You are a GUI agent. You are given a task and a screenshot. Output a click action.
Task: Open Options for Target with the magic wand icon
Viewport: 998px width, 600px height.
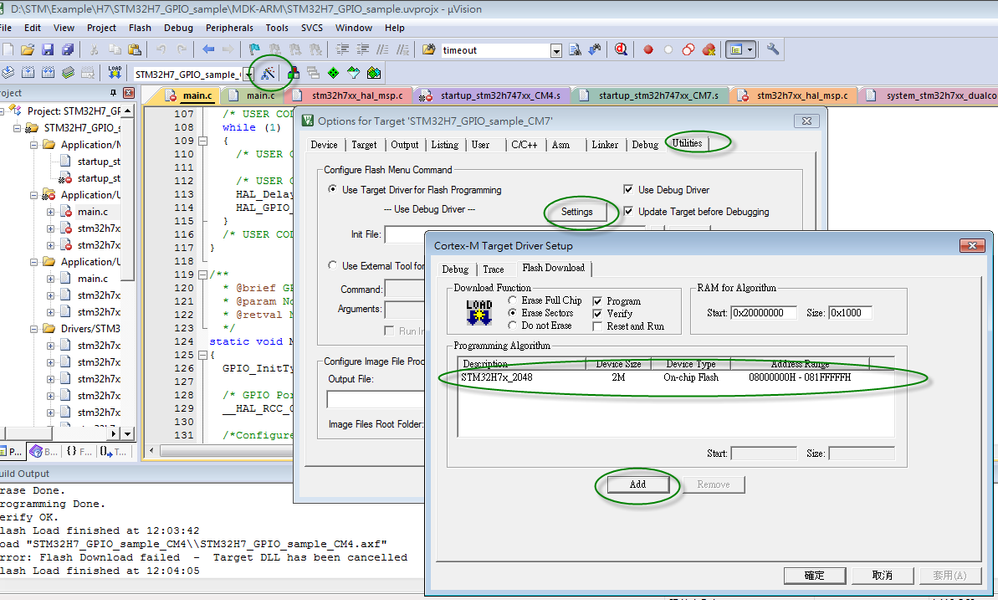pos(268,73)
